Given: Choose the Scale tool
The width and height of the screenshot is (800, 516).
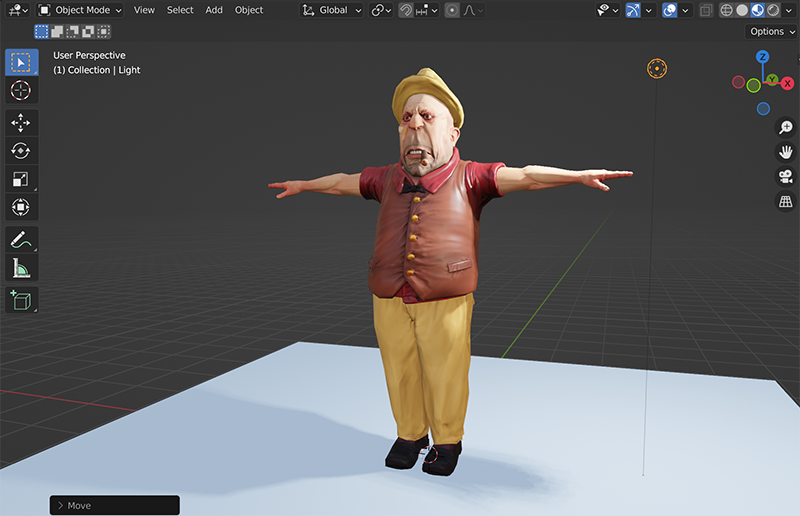Looking at the screenshot, I should pyautogui.click(x=21, y=179).
